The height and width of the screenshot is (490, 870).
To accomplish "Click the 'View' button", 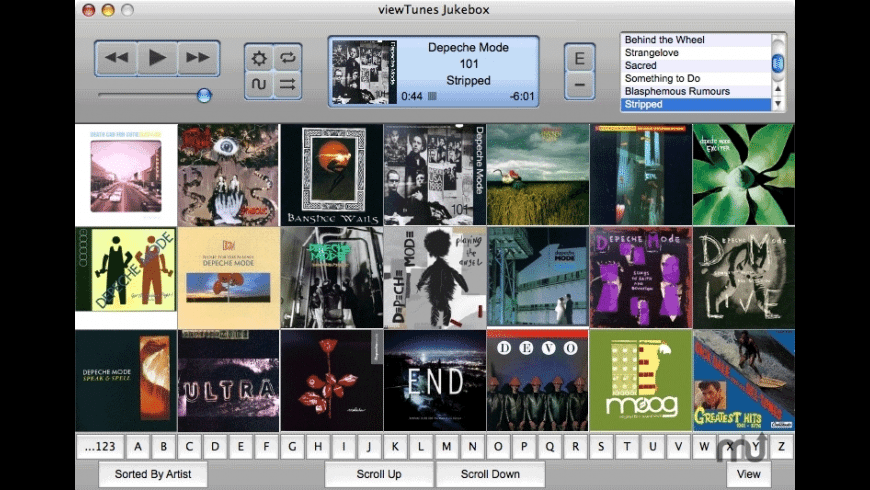I will tap(748, 474).
